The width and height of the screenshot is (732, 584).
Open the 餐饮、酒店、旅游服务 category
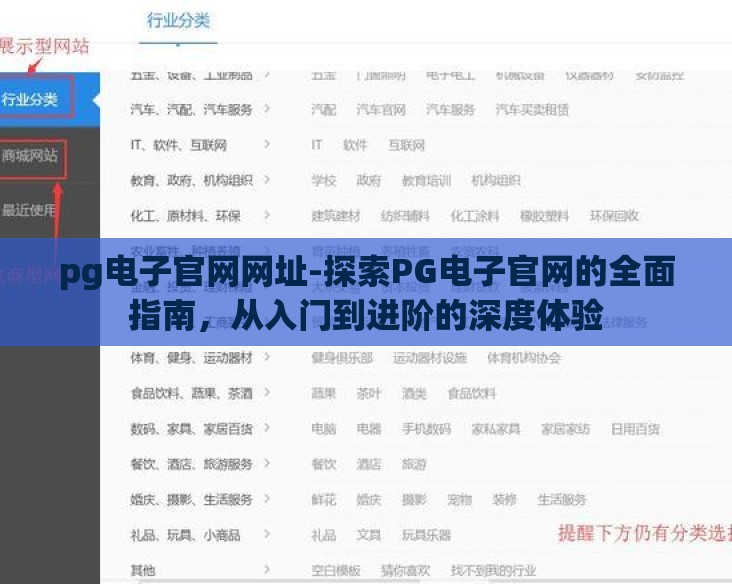(191, 464)
